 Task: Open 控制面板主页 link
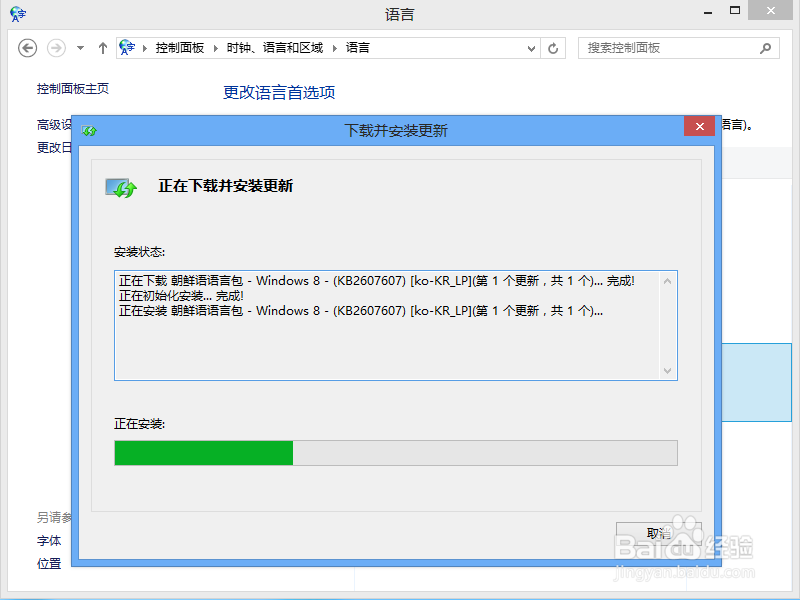pos(73,89)
